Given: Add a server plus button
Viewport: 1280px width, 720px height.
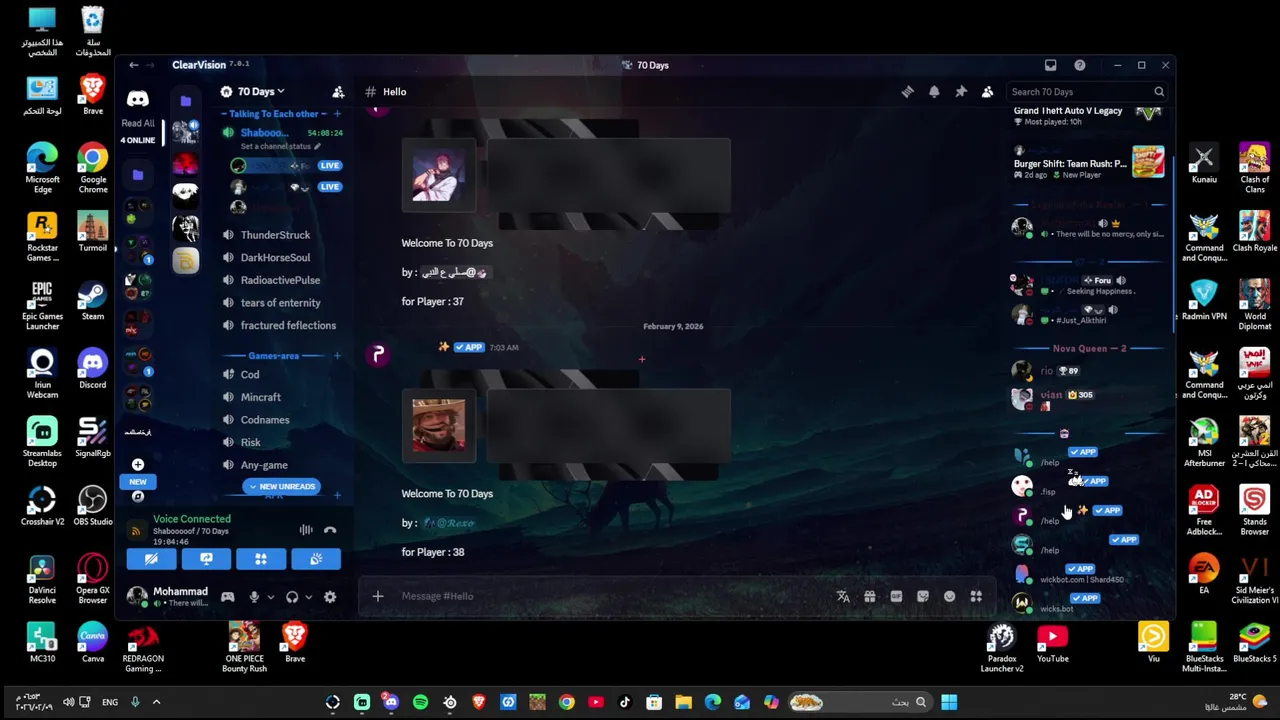Looking at the screenshot, I should pos(138,464).
